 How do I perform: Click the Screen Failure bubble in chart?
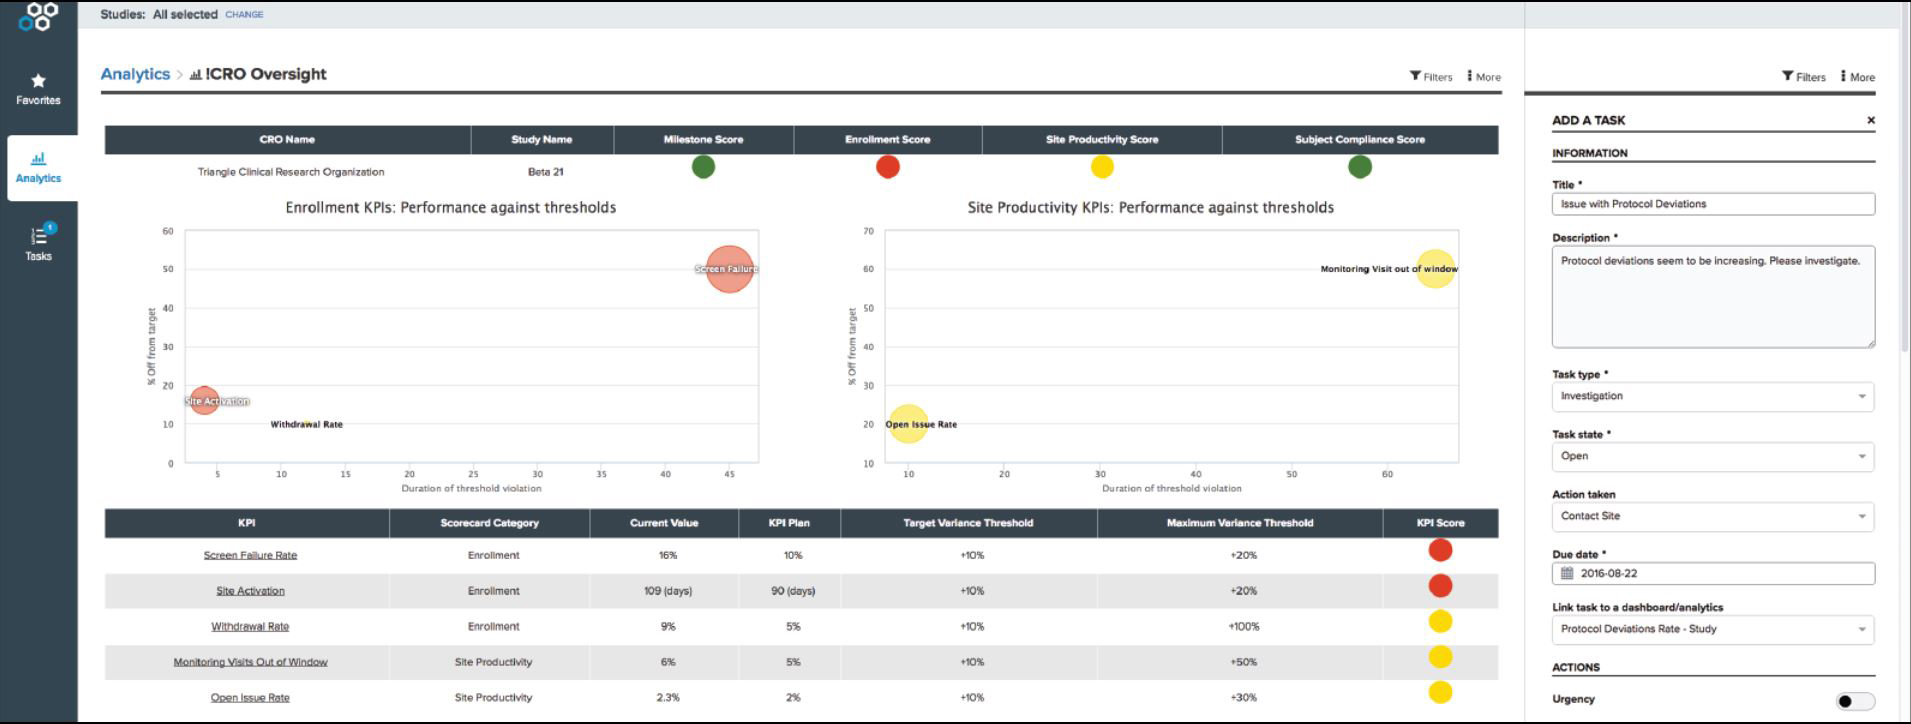[x=729, y=269]
